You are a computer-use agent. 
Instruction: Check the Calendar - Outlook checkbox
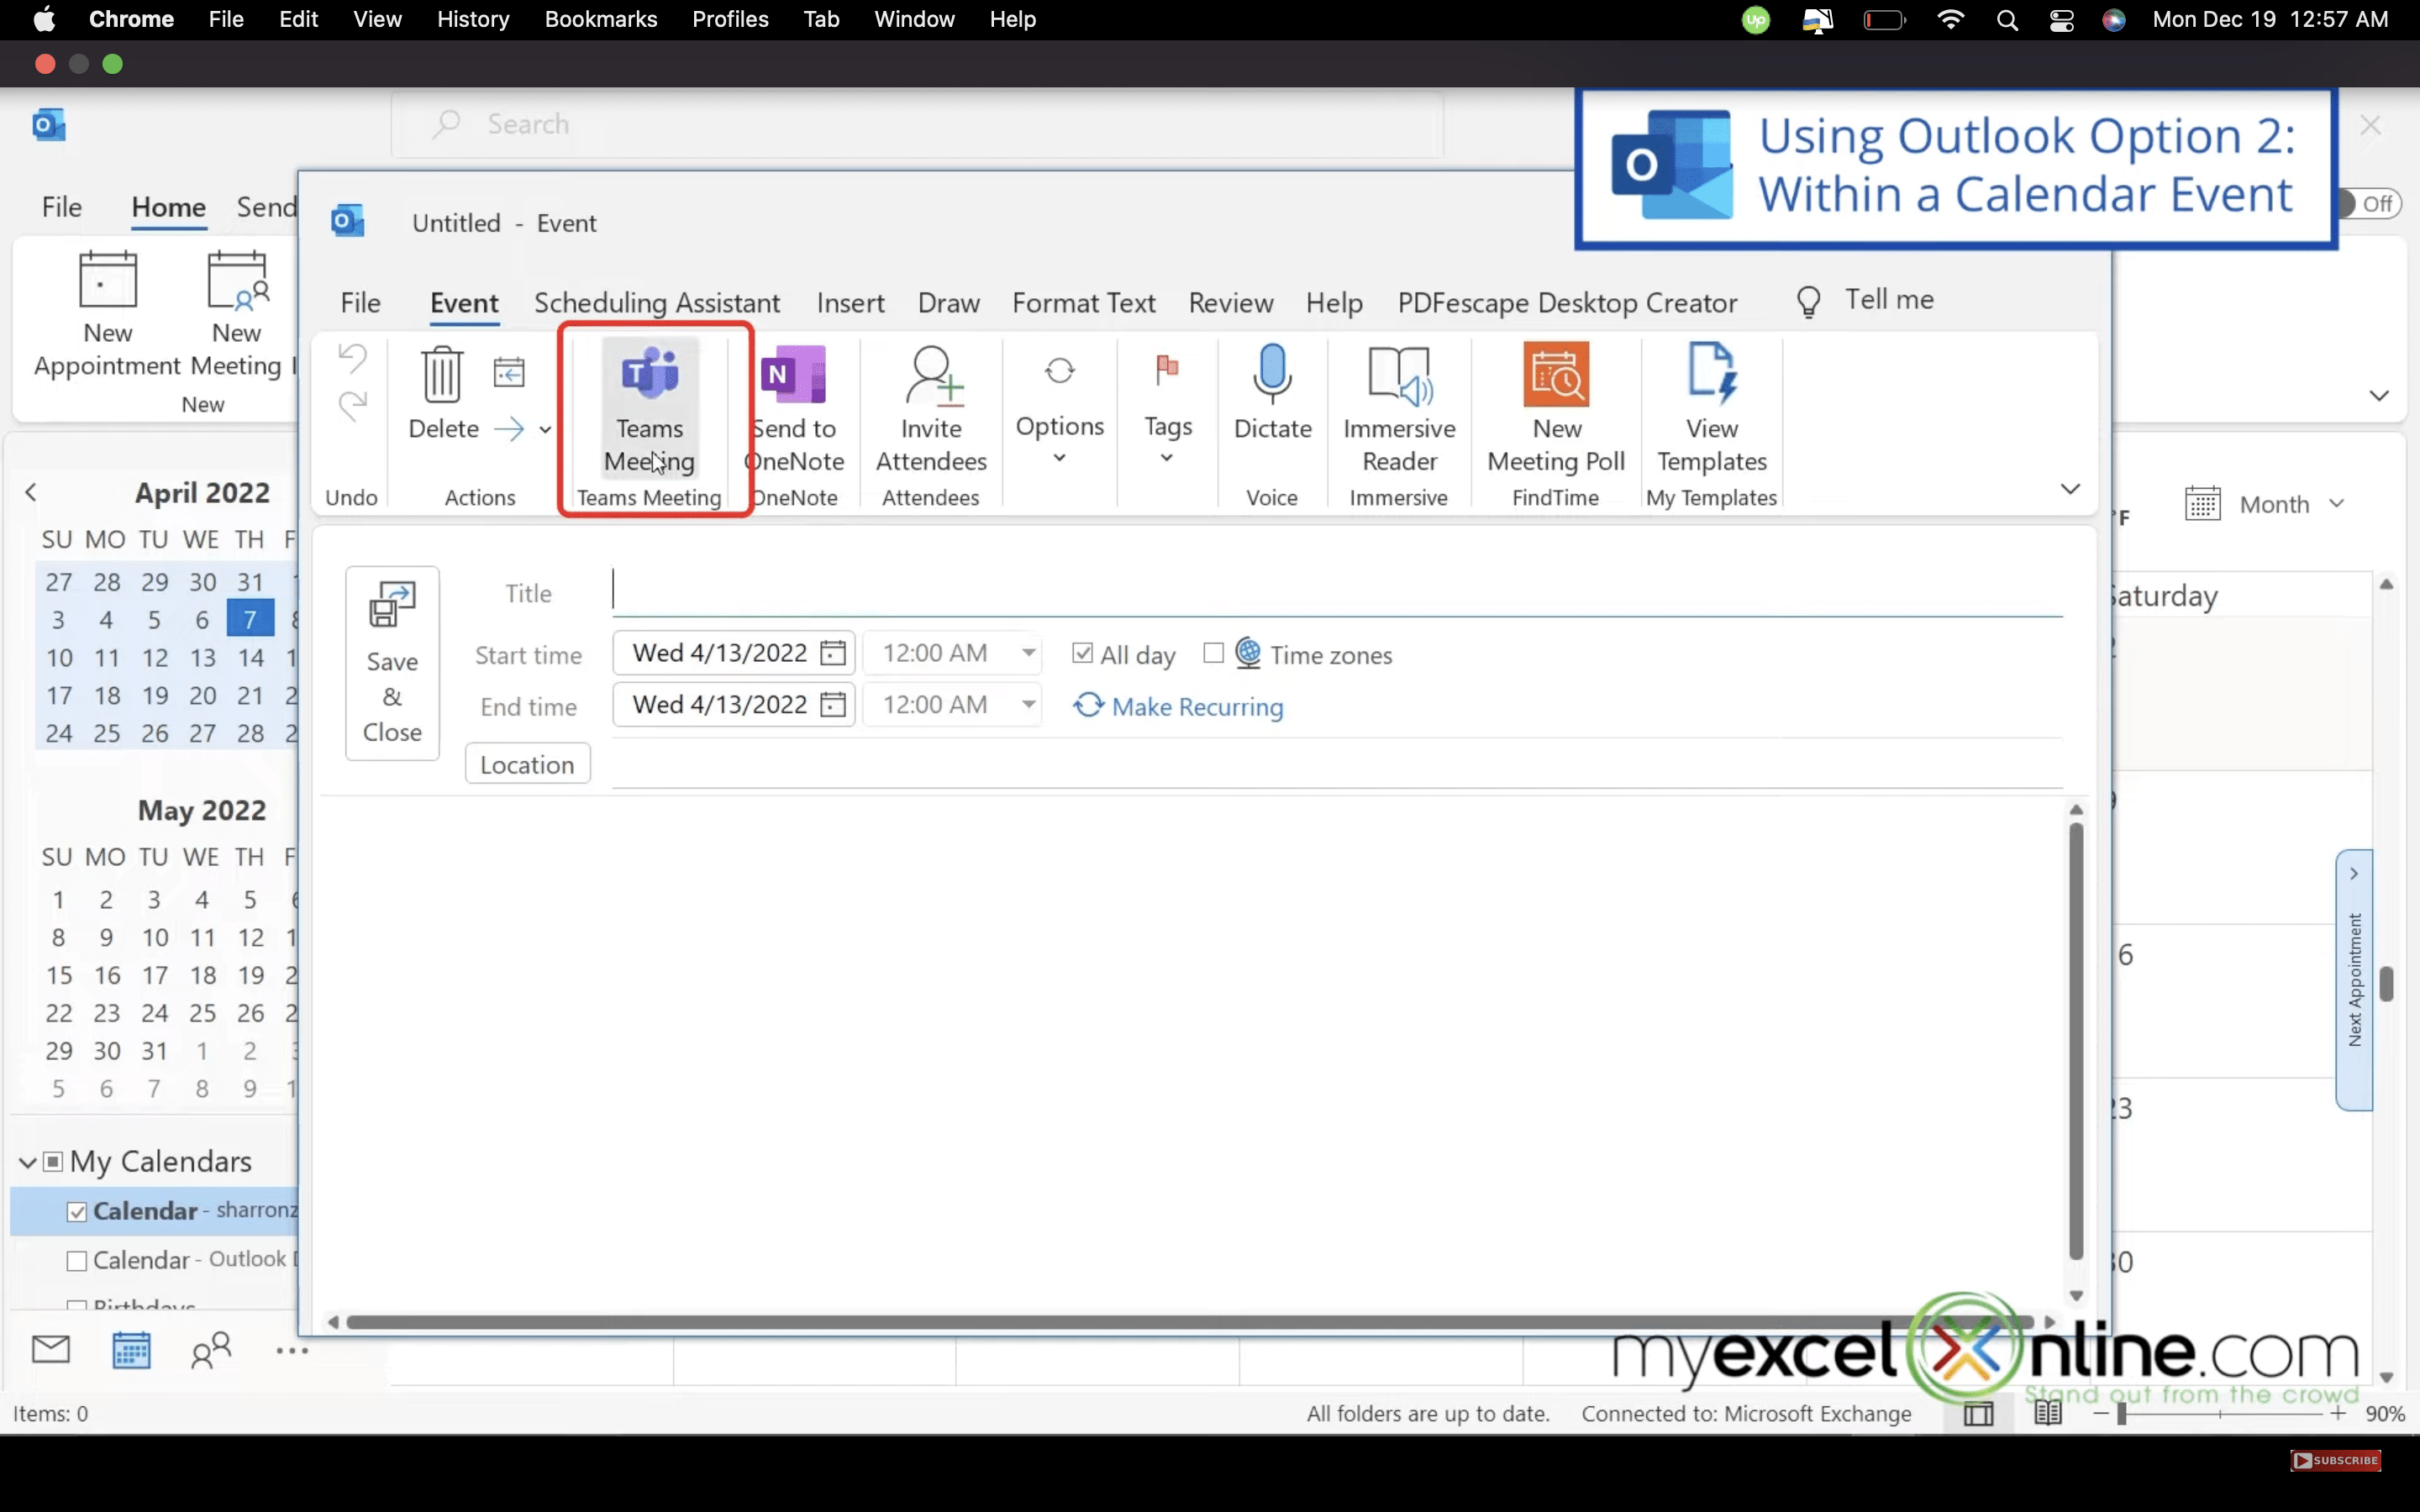pos(77,1261)
